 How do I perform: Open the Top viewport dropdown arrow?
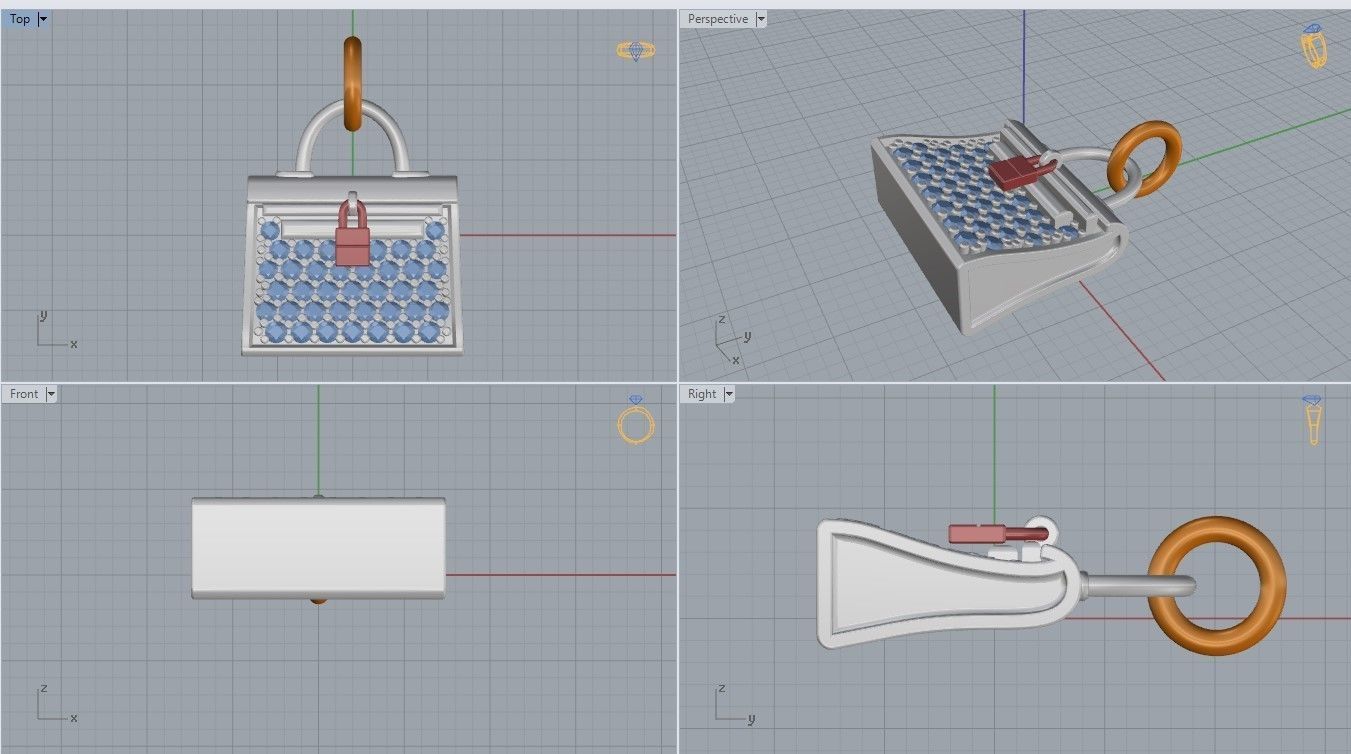(42, 19)
